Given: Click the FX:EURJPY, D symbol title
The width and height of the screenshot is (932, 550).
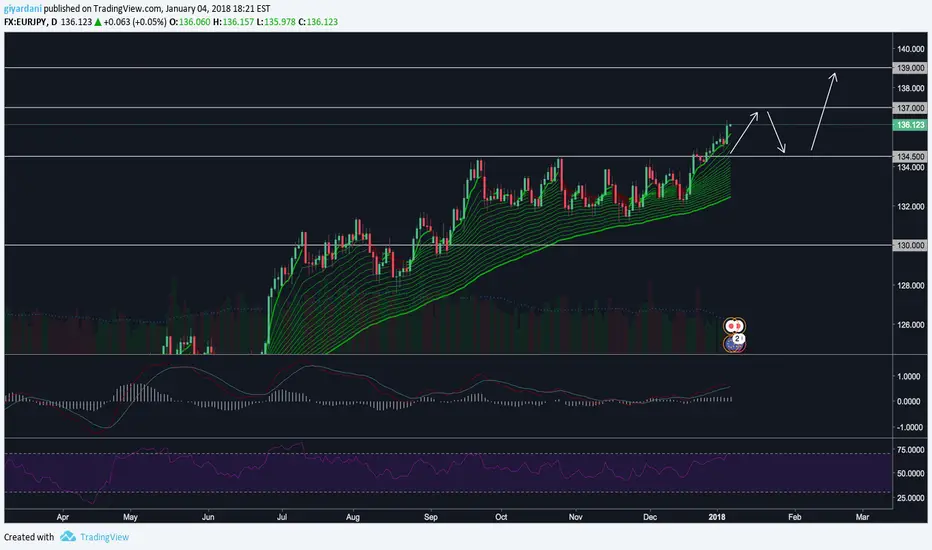Looking at the screenshot, I should (x=30, y=22).
